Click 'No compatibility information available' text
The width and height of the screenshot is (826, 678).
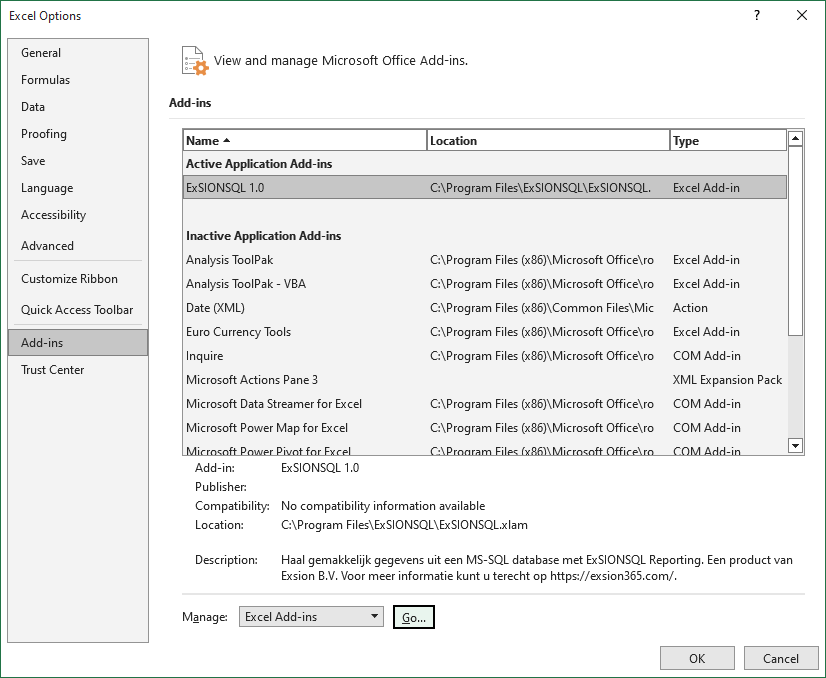pos(383,506)
